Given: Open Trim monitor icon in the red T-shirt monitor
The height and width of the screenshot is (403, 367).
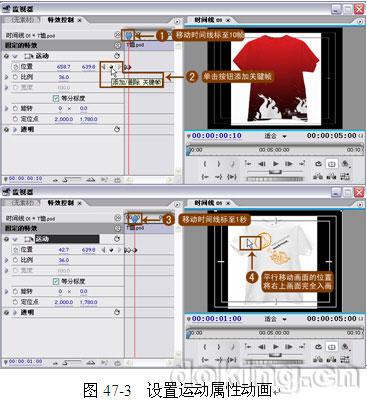Looking at the screenshot, I should point(345,176).
